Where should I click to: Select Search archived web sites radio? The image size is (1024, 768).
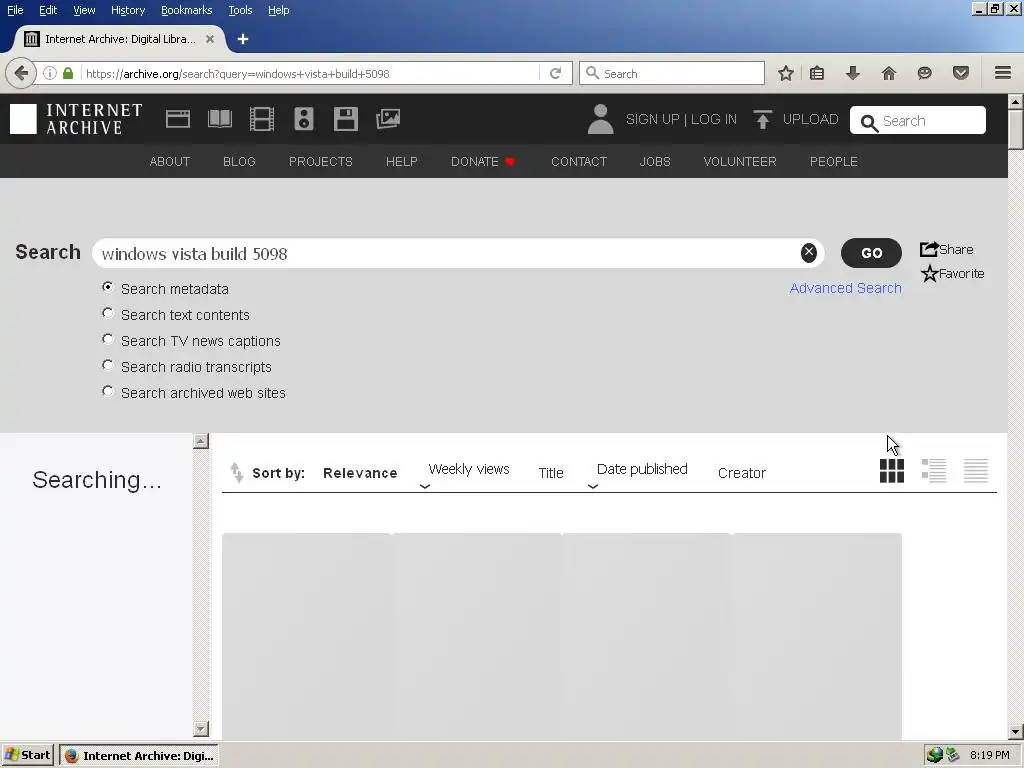(108, 391)
